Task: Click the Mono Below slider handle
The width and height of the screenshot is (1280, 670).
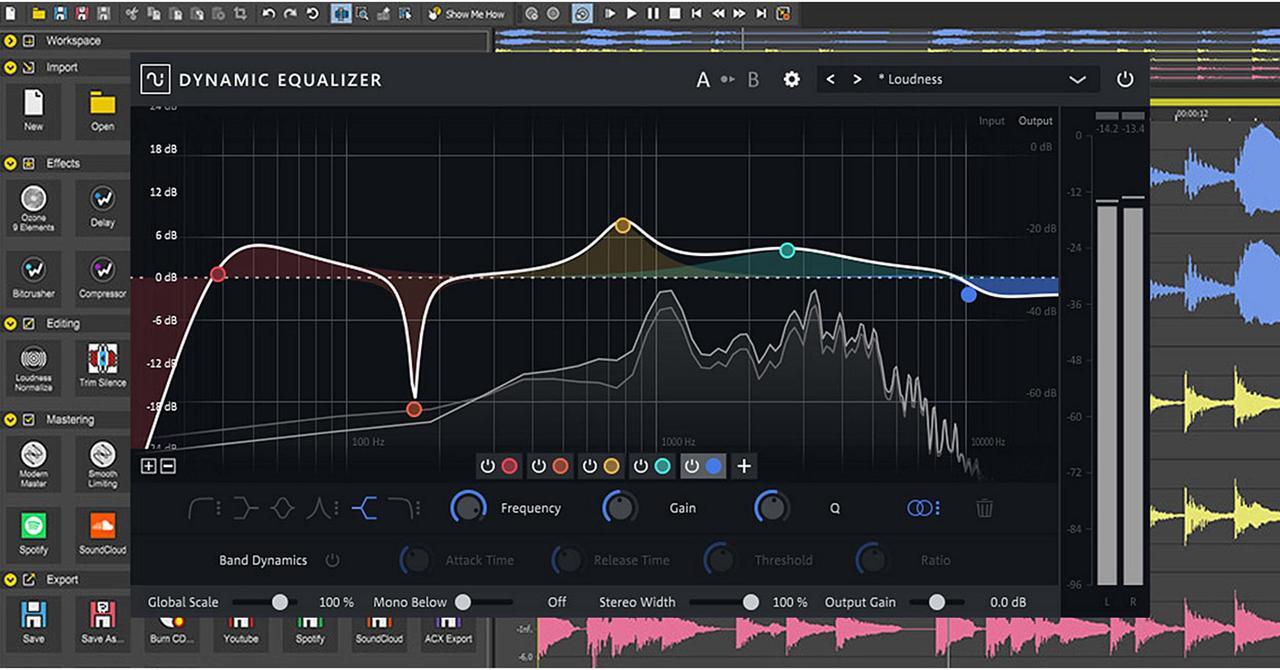Action: 463,602
